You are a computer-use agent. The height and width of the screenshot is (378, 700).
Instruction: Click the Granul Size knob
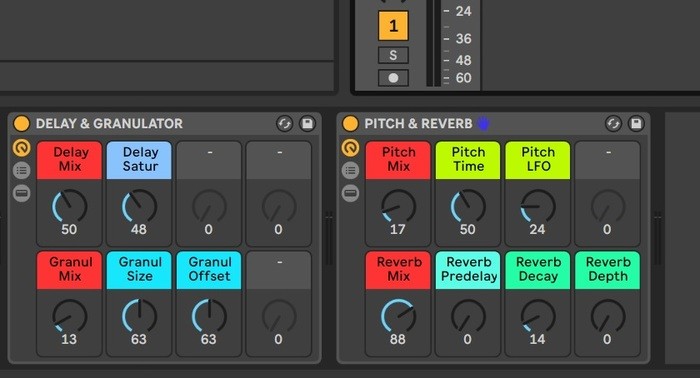point(139,316)
